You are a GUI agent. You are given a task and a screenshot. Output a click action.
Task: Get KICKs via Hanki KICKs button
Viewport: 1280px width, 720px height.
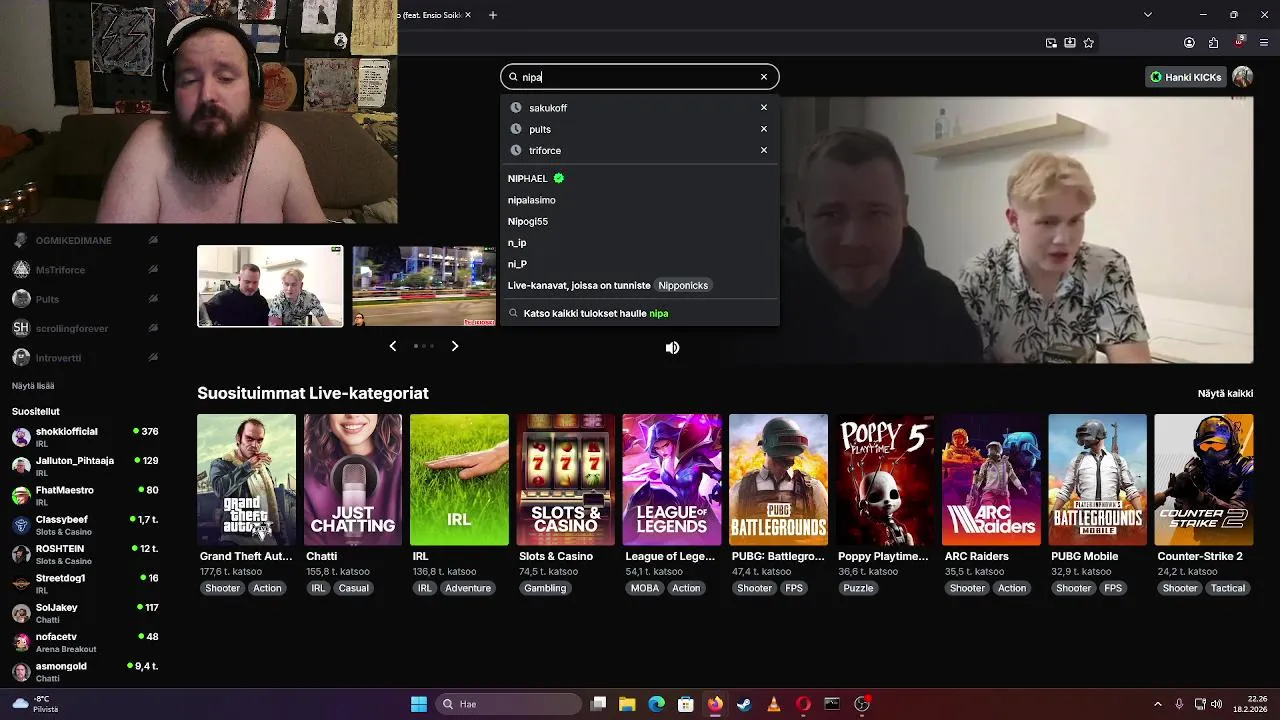(x=1186, y=77)
